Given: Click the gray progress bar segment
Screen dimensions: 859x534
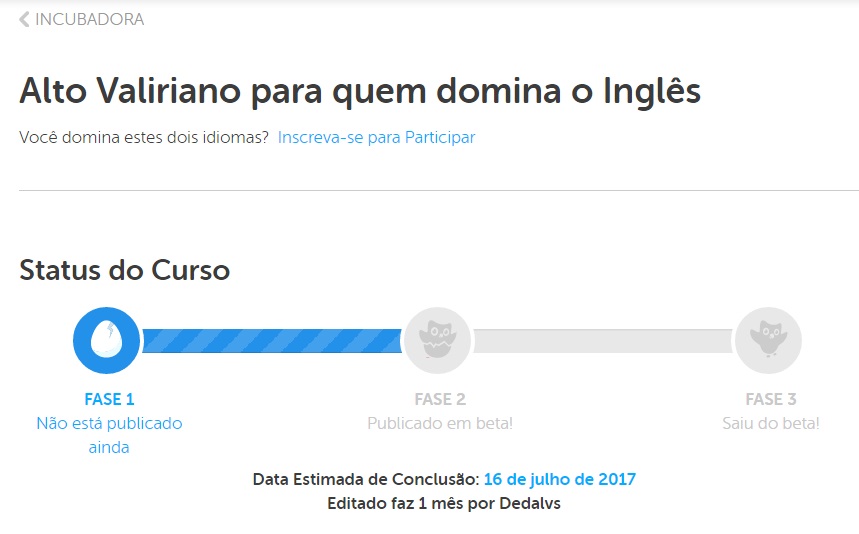Looking at the screenshot, I should pyautogui.click(x=603, y=341).
